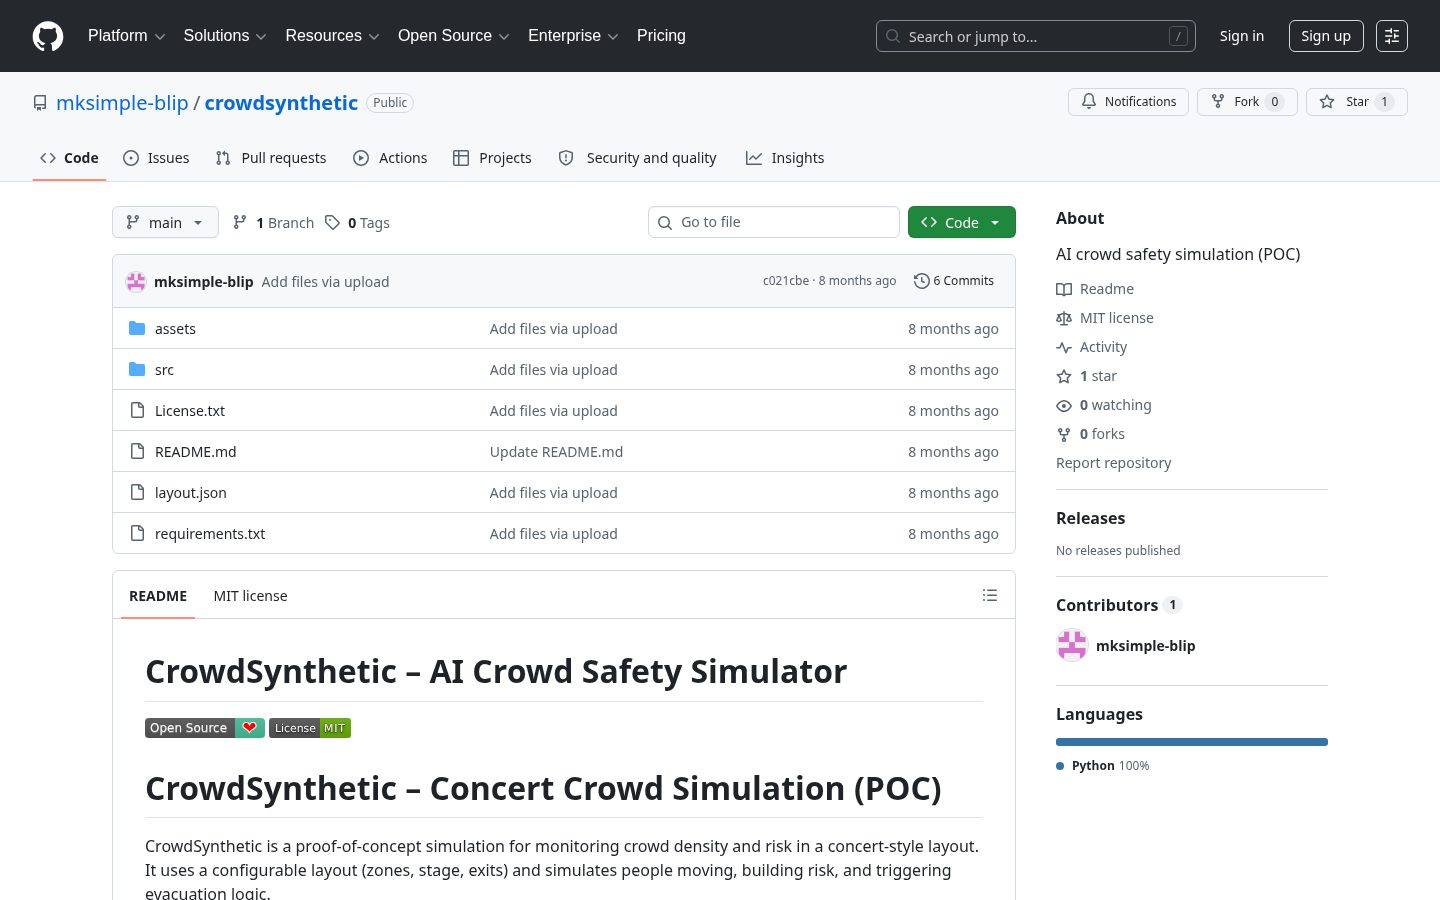Screen dimensions: 1440x900
Task: Switch to the MIT license tab
Action: coord(250,596)
